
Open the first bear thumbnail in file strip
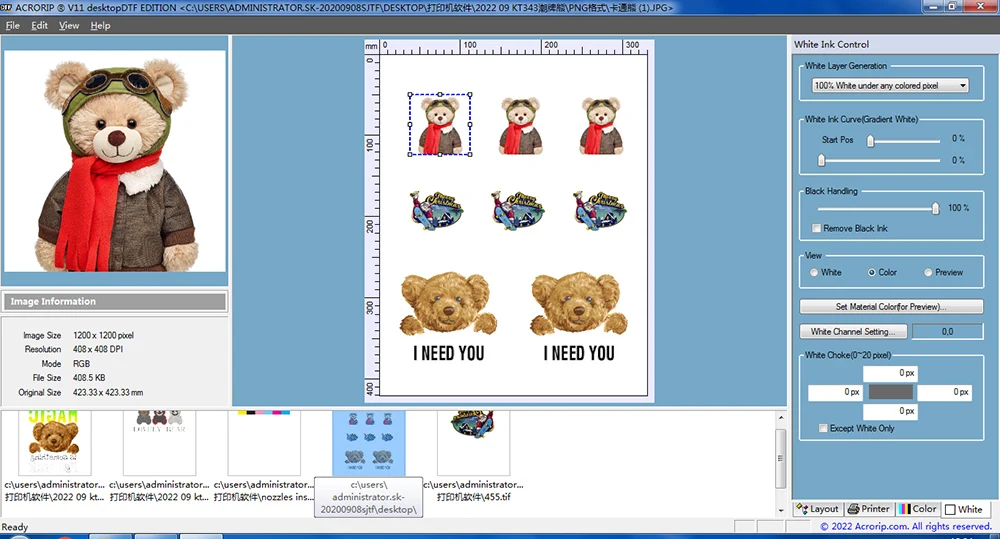tap(55, 443)
